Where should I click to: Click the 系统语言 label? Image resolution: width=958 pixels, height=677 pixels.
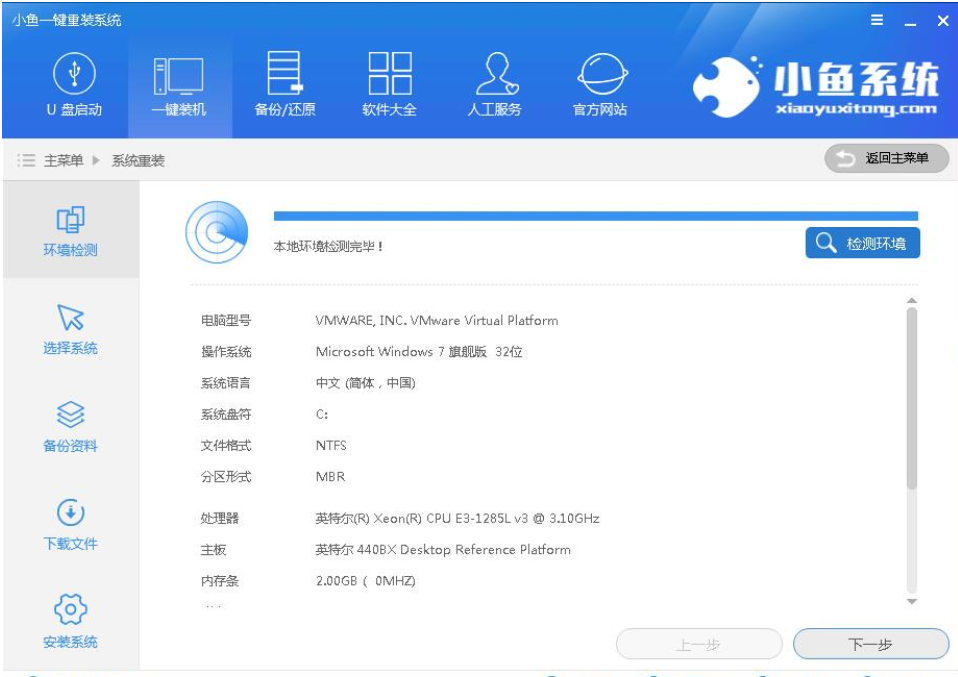[226, 383]
